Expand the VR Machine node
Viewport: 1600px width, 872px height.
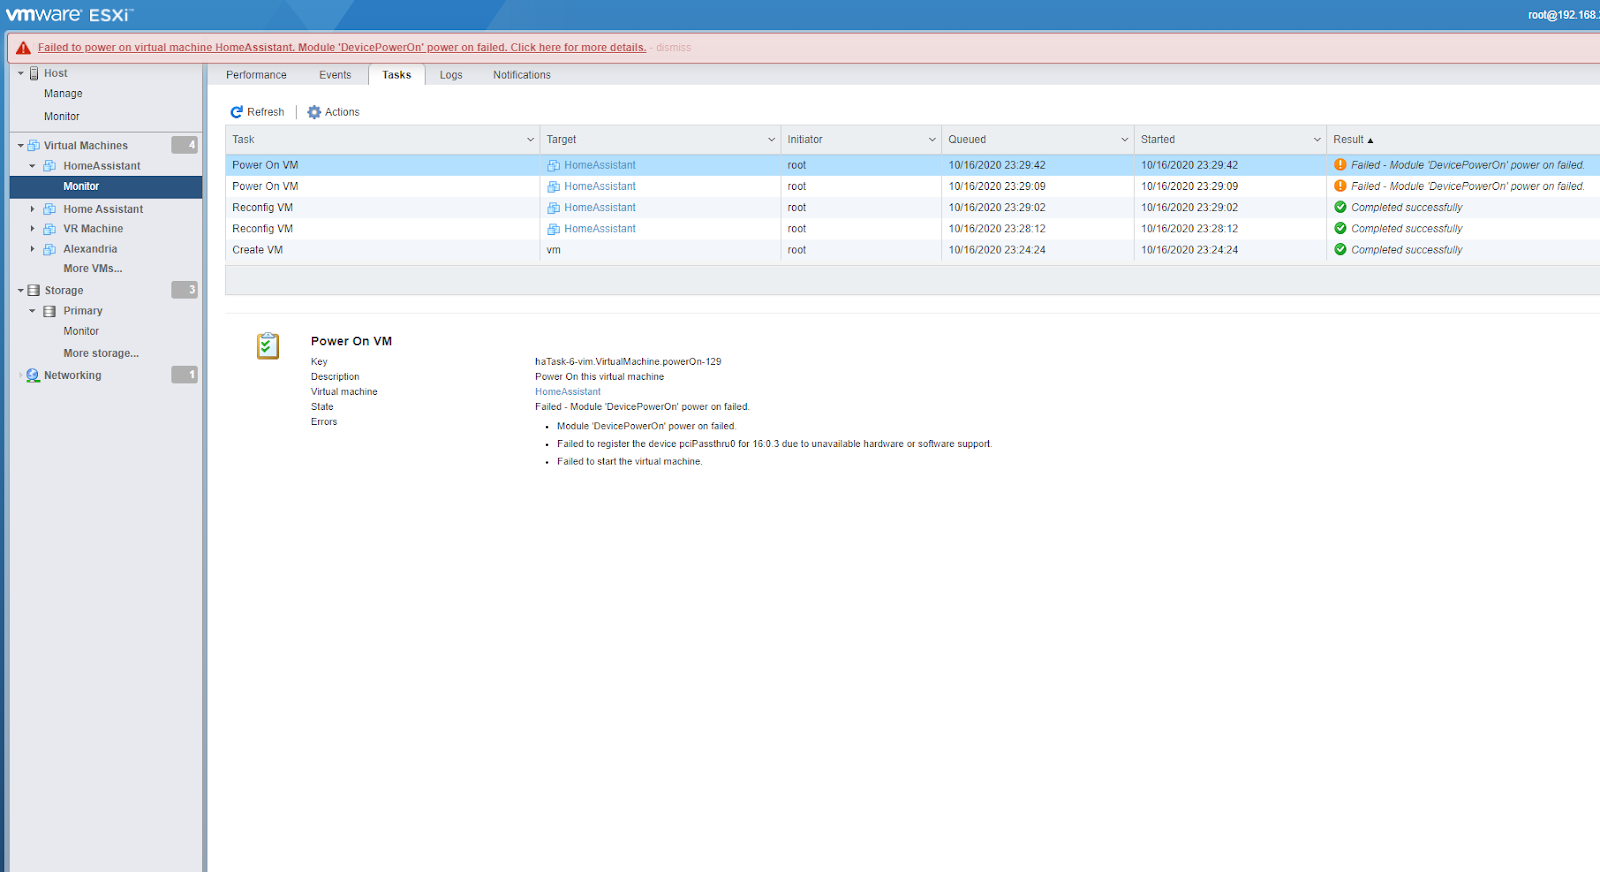(x=32, y=229)
